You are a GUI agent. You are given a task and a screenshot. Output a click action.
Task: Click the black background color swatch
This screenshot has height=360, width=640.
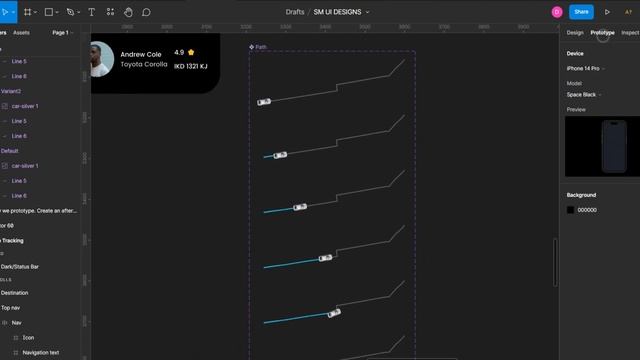pyautogui.click(x=570, y=210)
